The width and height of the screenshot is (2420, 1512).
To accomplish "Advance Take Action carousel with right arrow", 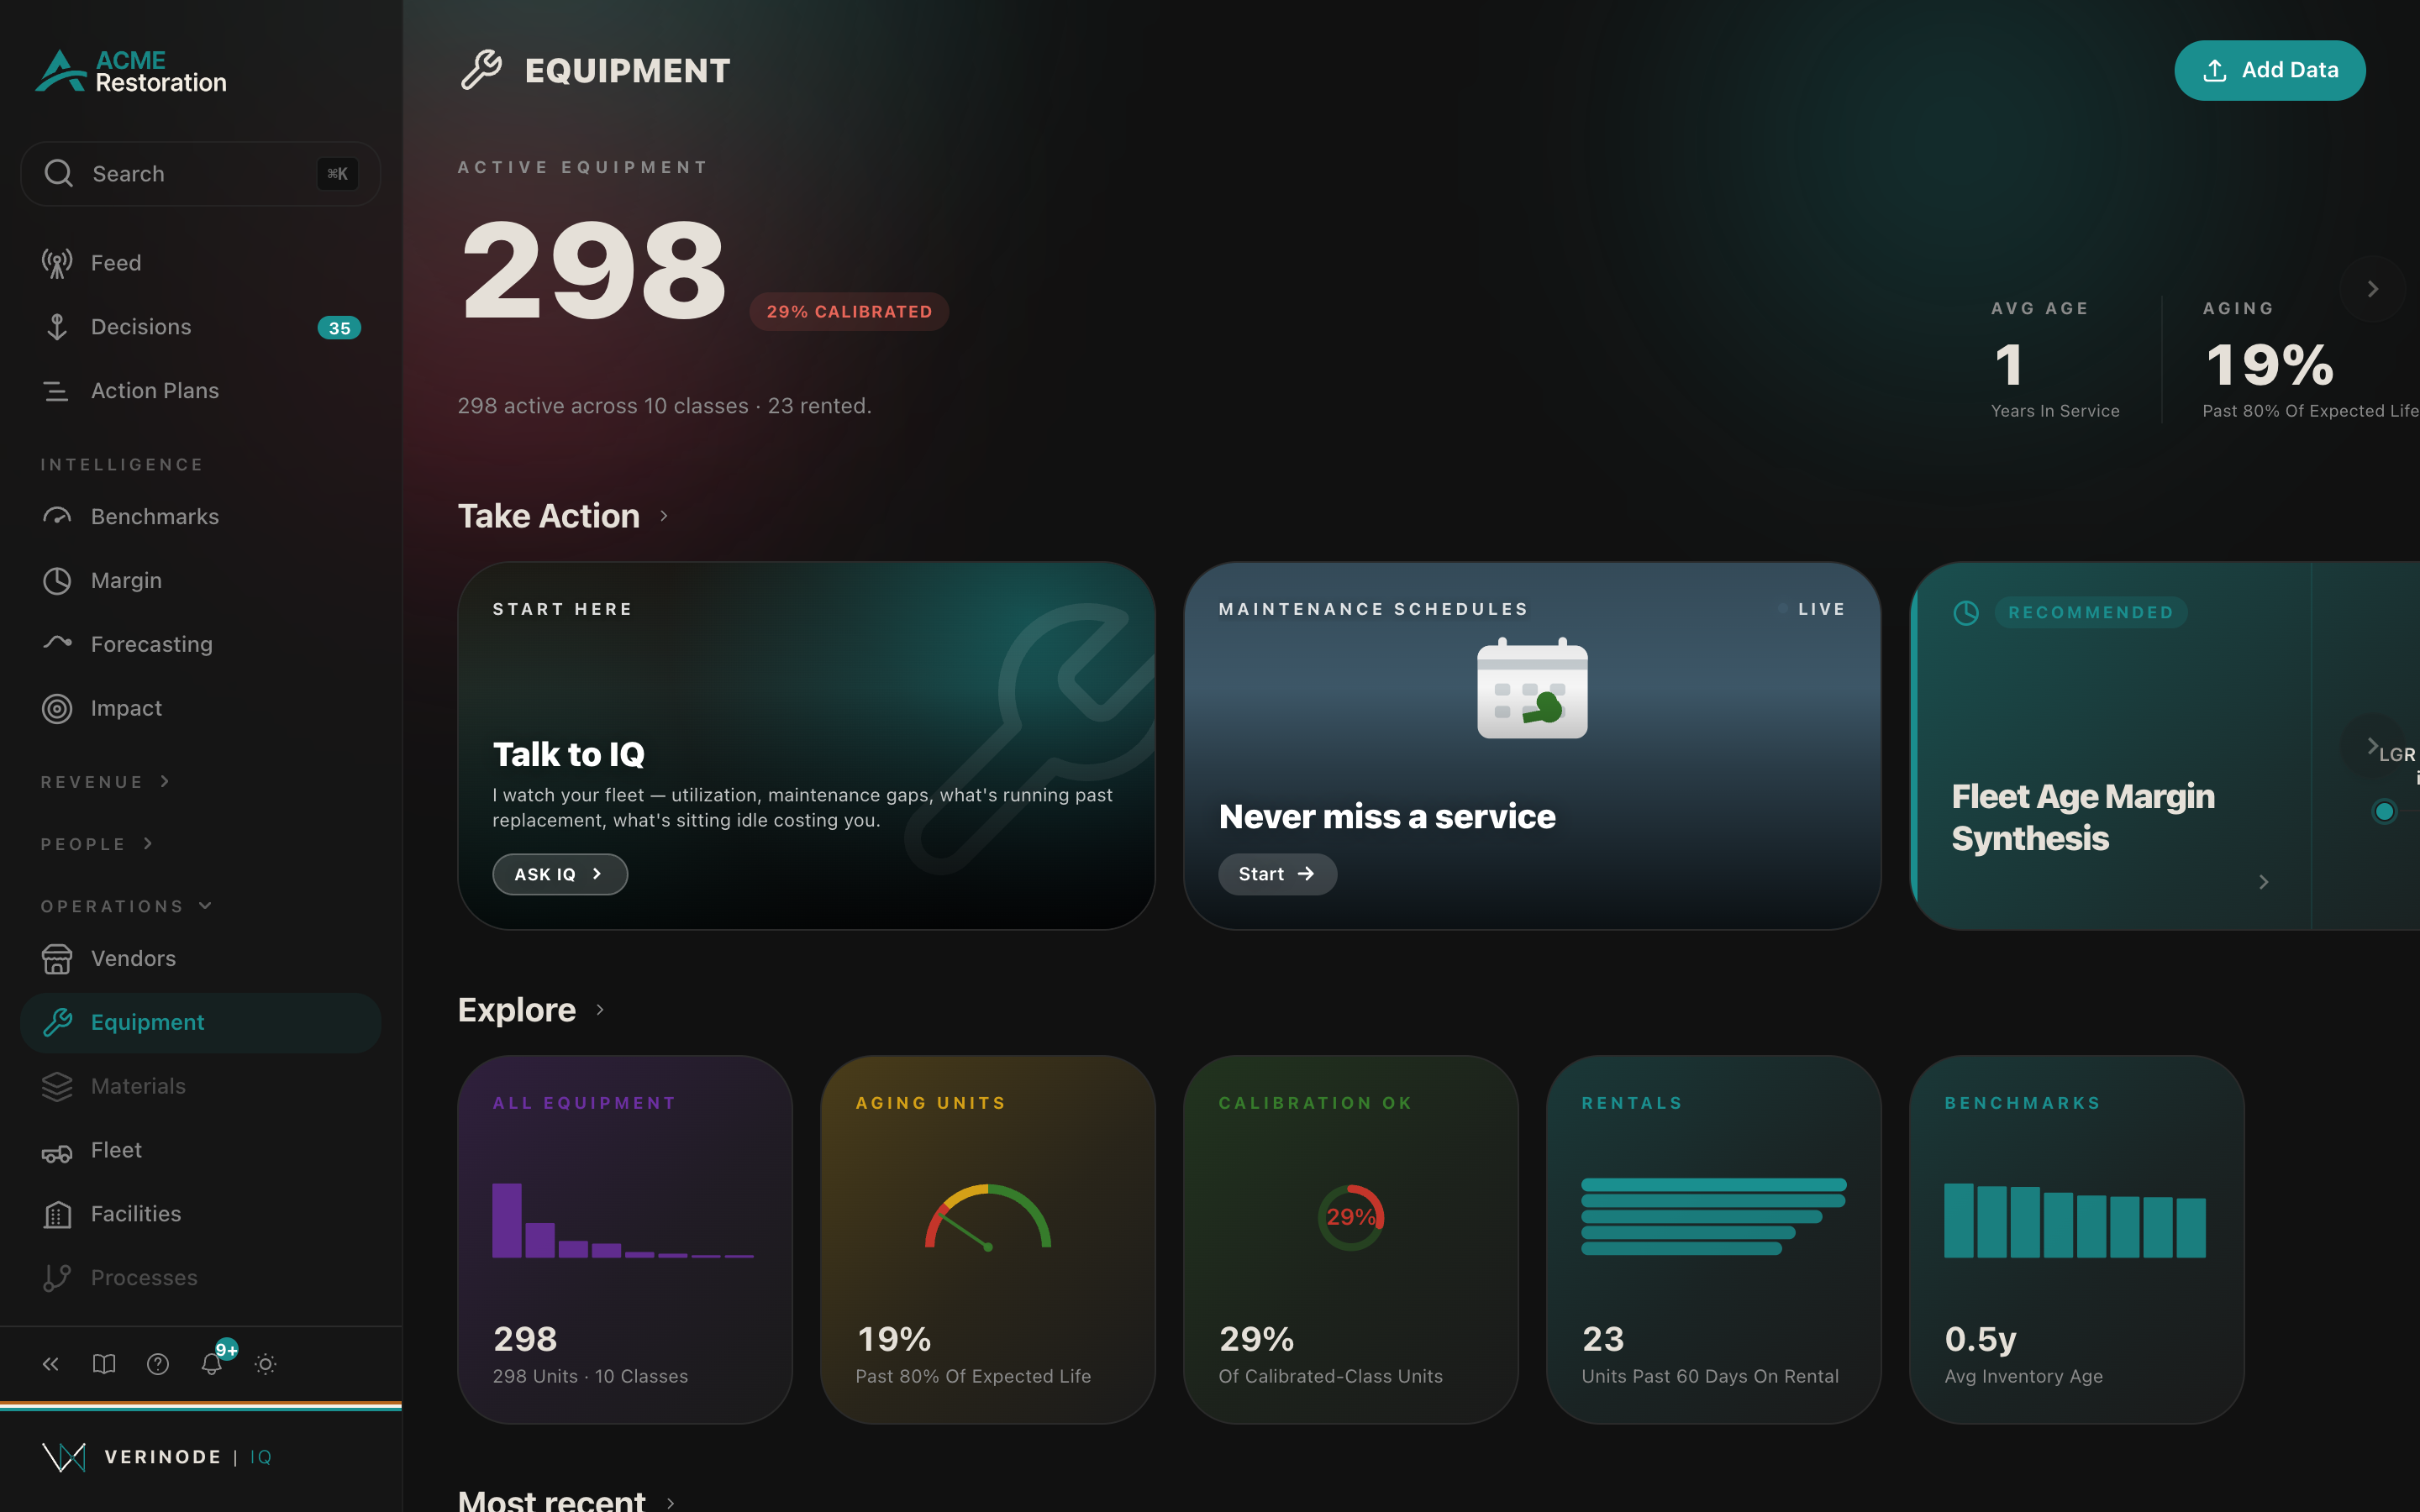I will (2372, 746).
